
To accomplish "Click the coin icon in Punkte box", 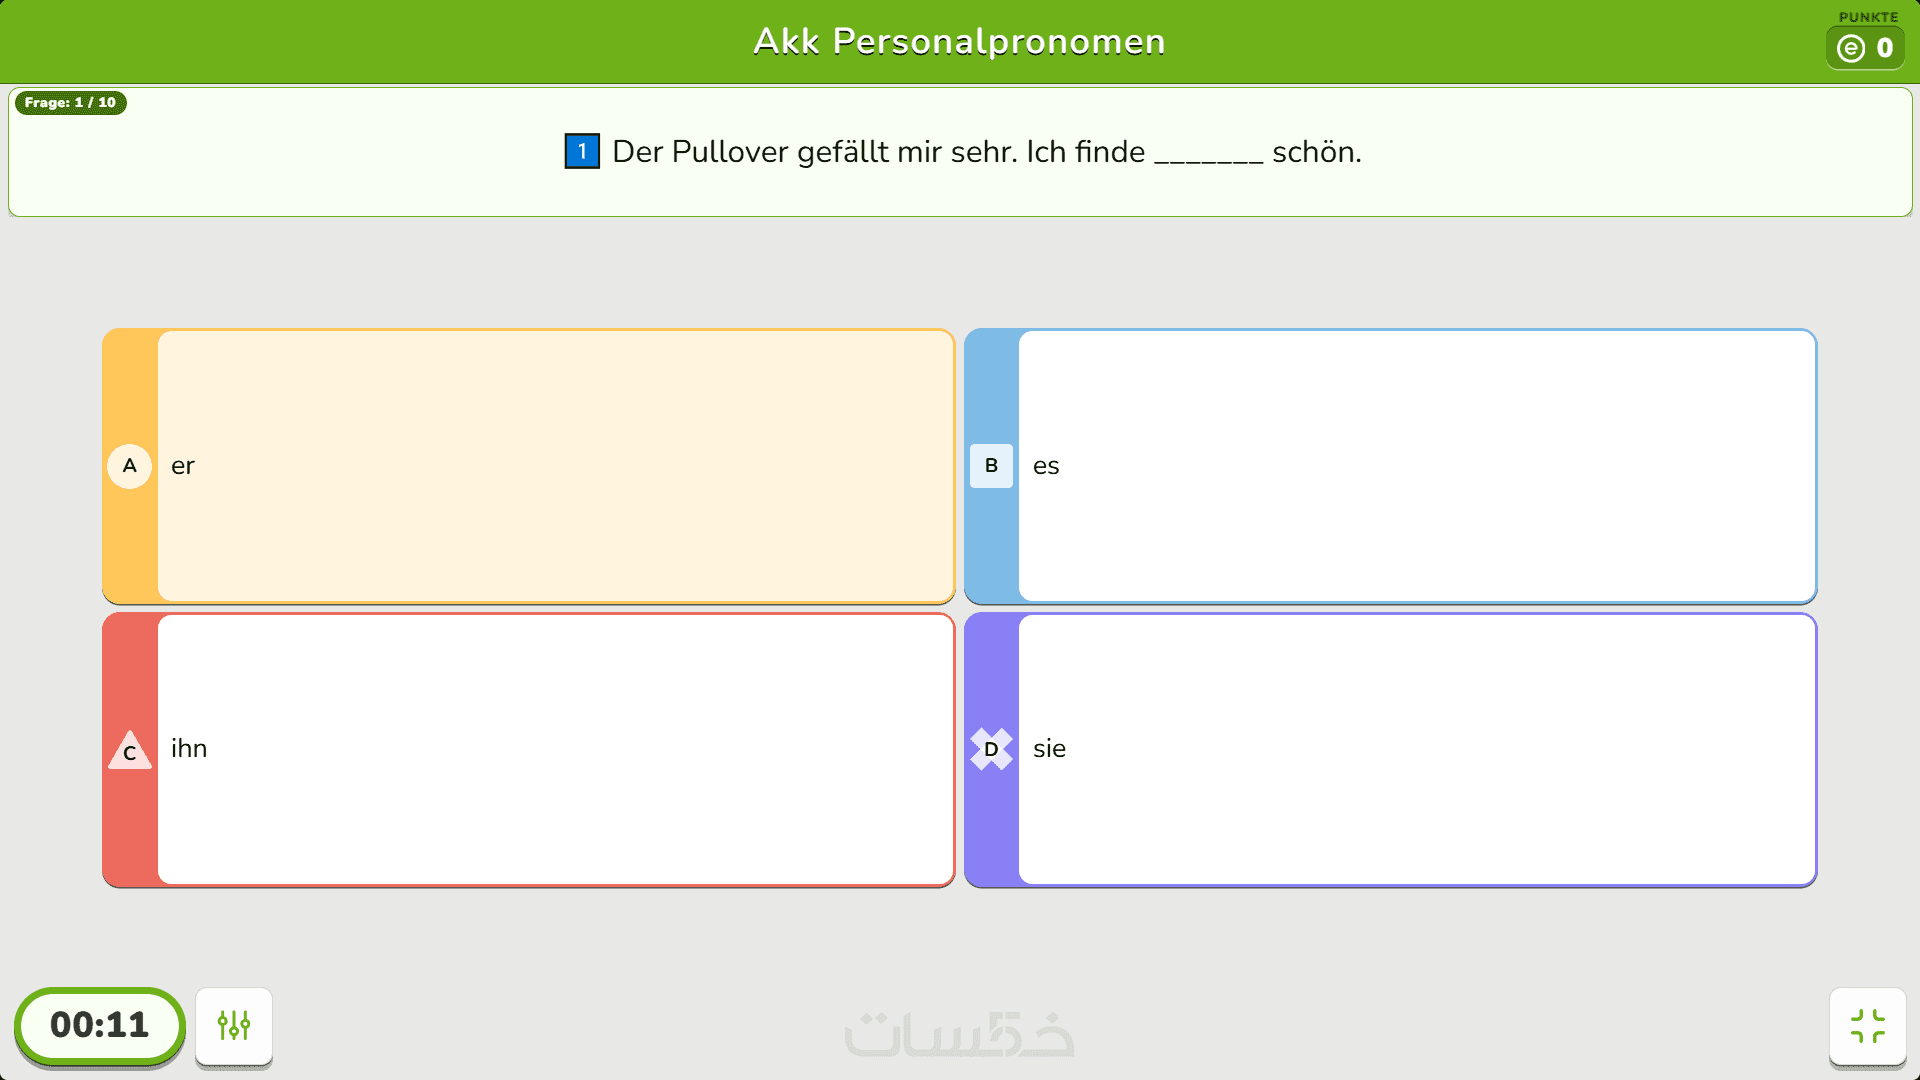I will (x=1851, y=48).
